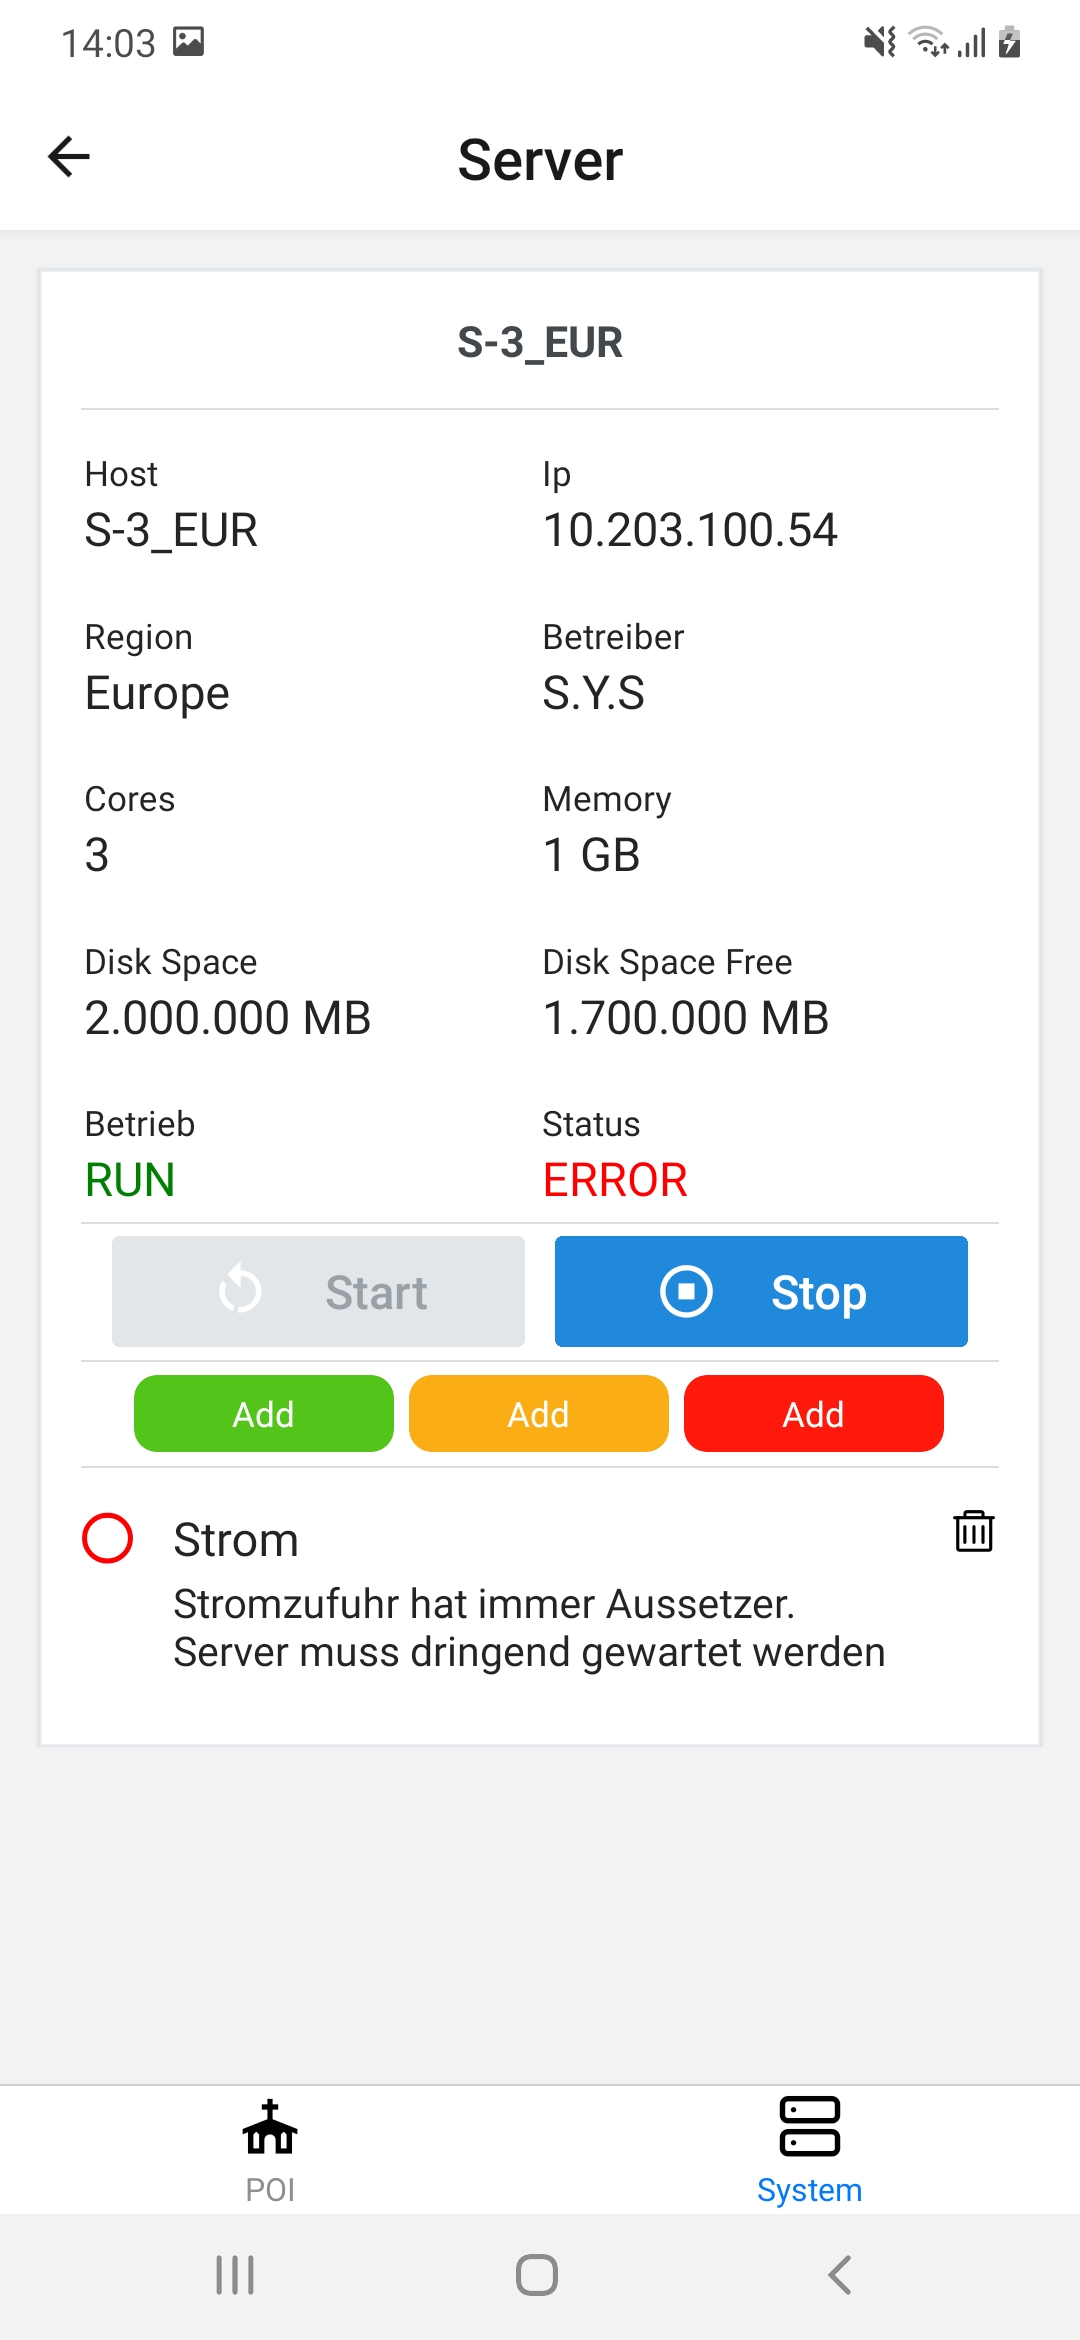The width and height of the screenshot is (1080, 2340).
Task: Tap the back arrow in the header
Action: [69, 157]
